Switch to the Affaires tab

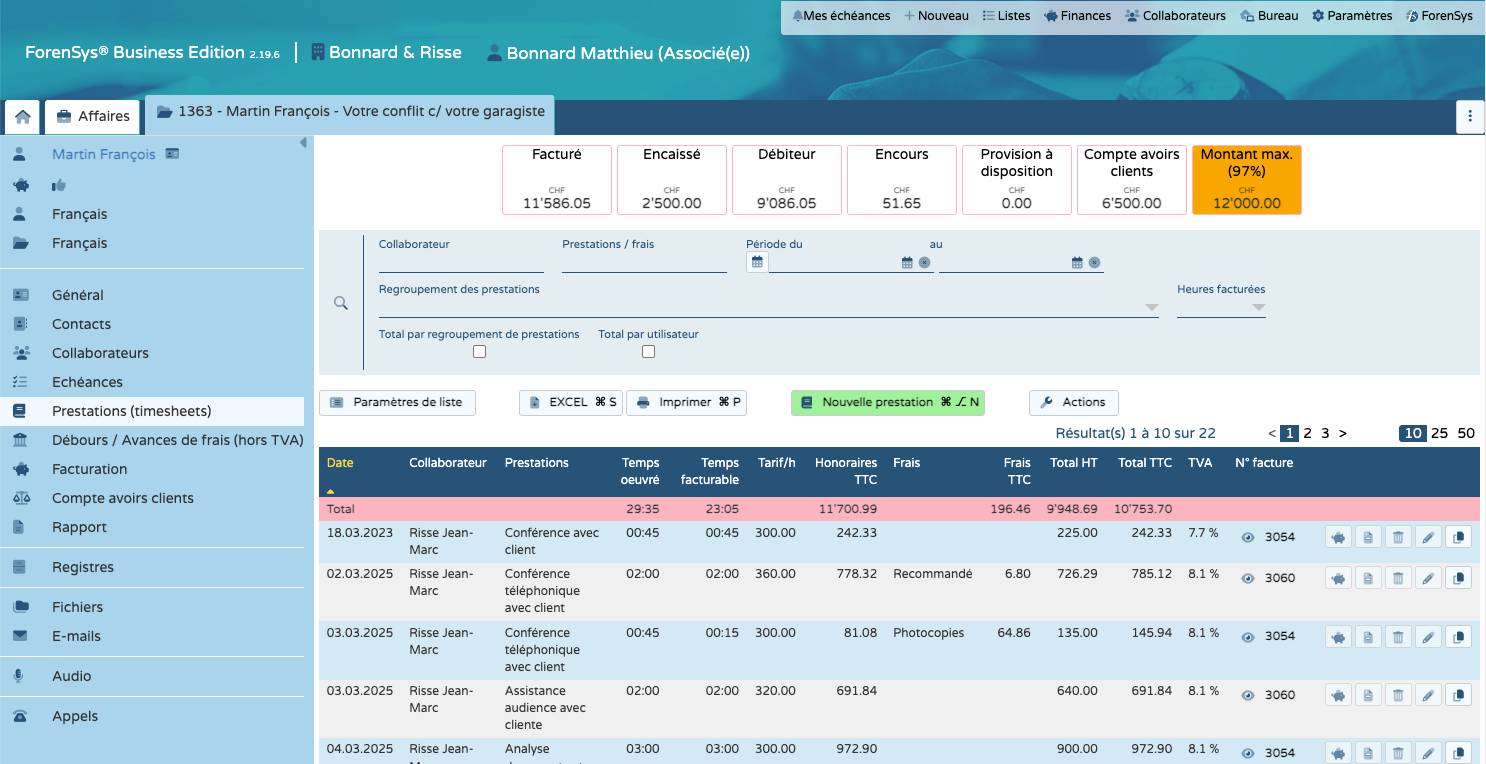(x=93, y=116)
